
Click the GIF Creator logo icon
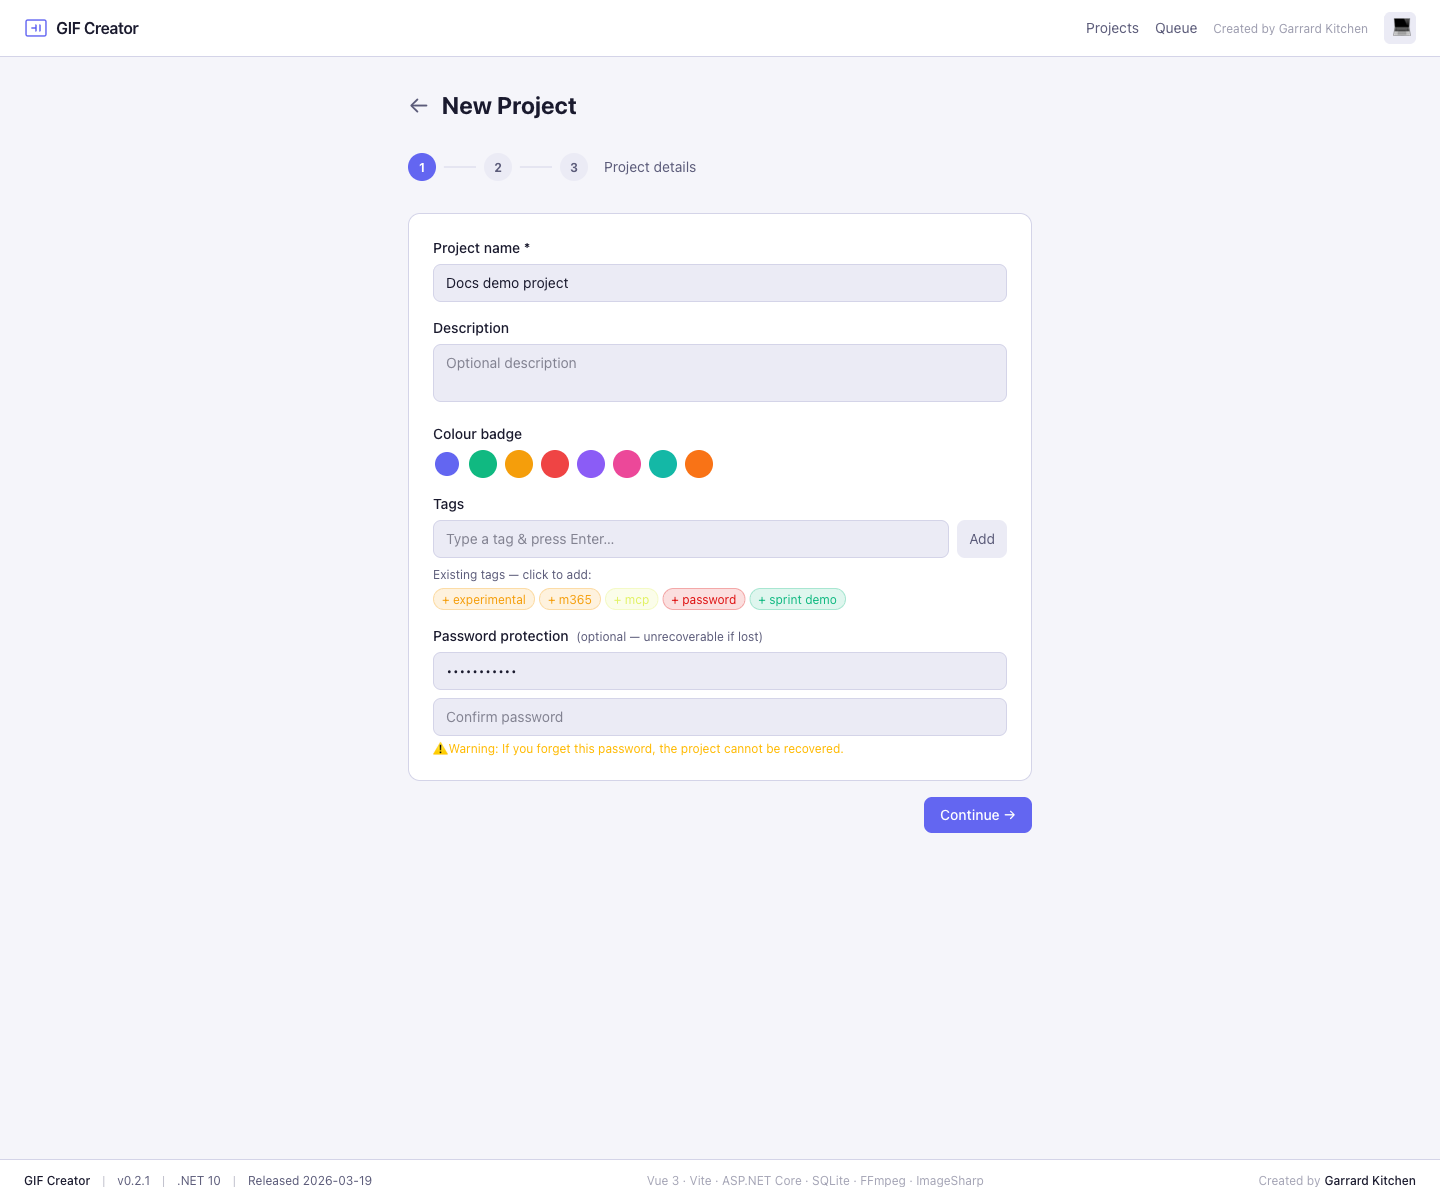pos(36,28)
